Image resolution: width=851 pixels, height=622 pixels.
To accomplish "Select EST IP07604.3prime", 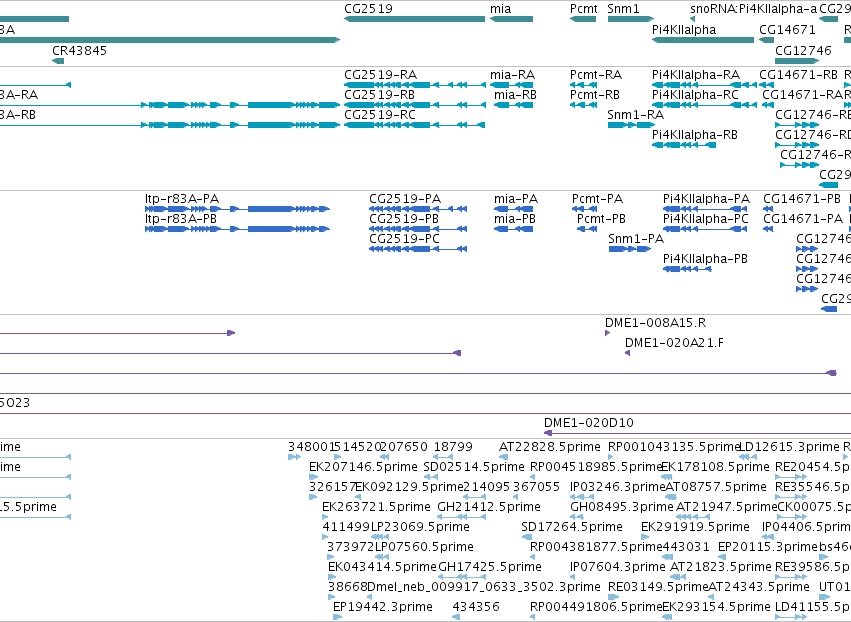I will 618,567.
